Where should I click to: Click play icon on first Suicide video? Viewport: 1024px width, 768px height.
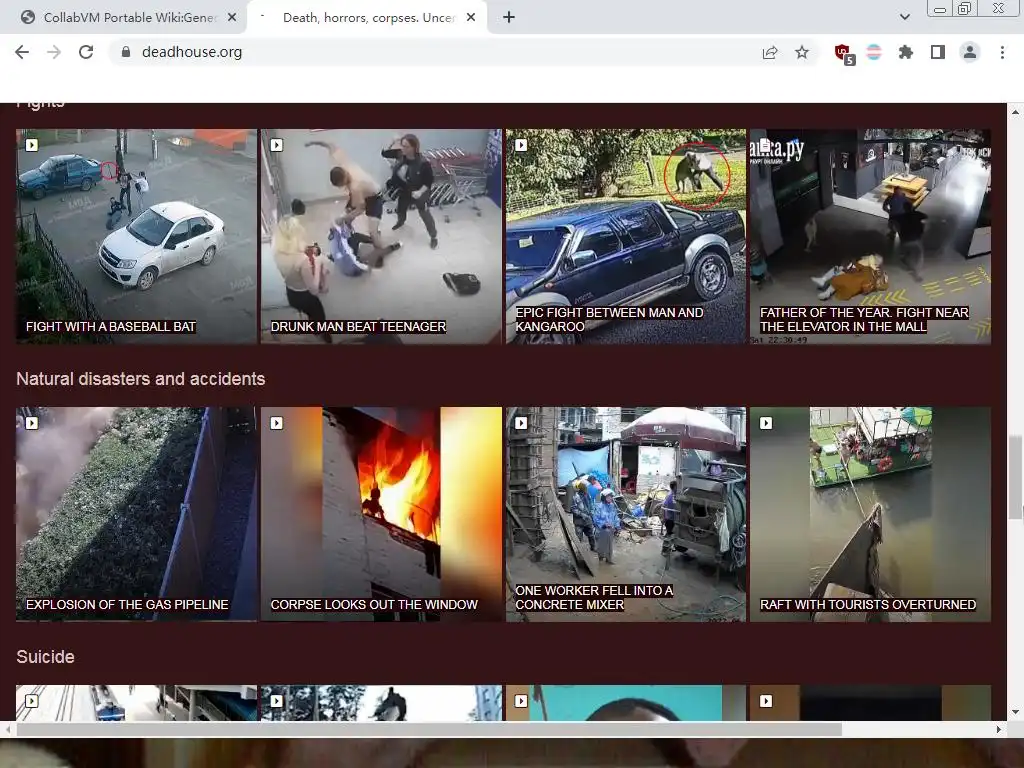31,701
